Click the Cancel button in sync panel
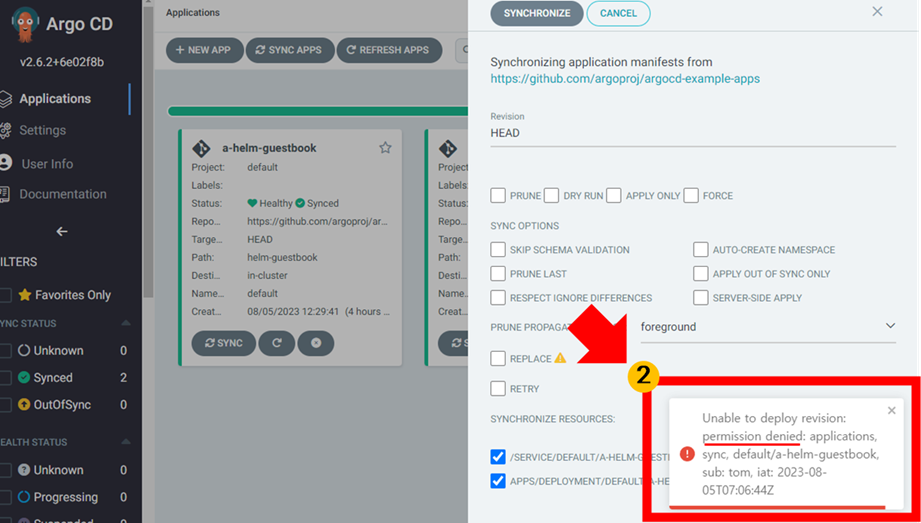 click(618, 13)
